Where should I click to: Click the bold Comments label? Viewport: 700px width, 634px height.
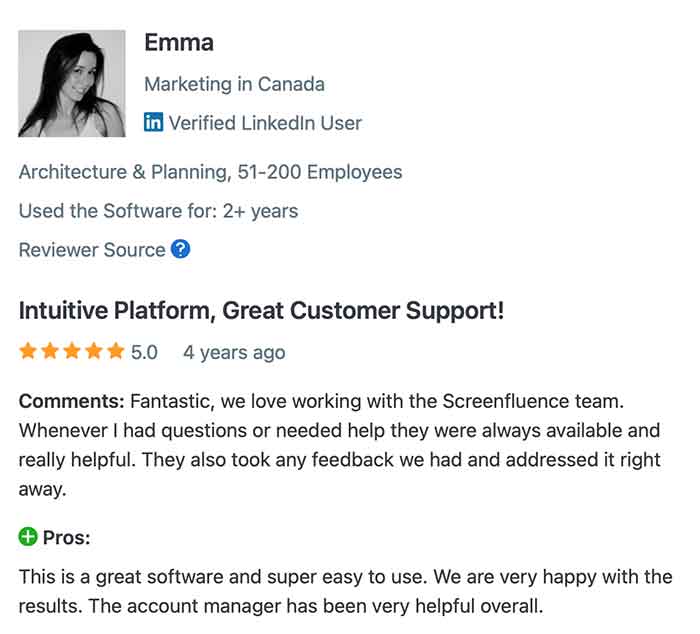tap(71, 402)
